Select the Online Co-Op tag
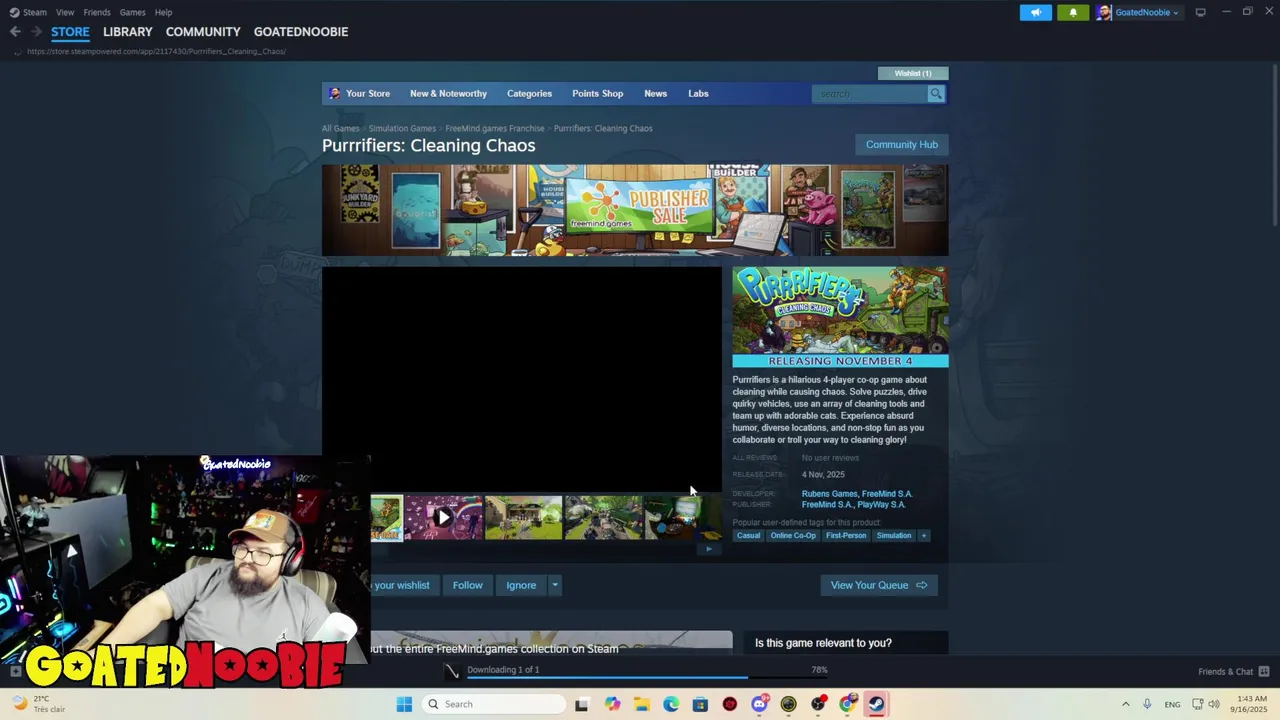This screenshot has width=1280, height=720. 793,536
